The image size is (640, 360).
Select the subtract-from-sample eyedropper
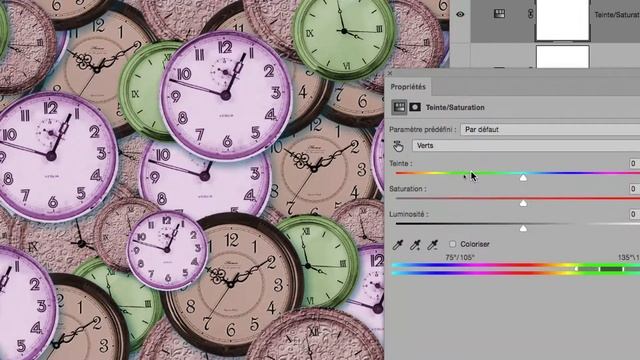432,244
